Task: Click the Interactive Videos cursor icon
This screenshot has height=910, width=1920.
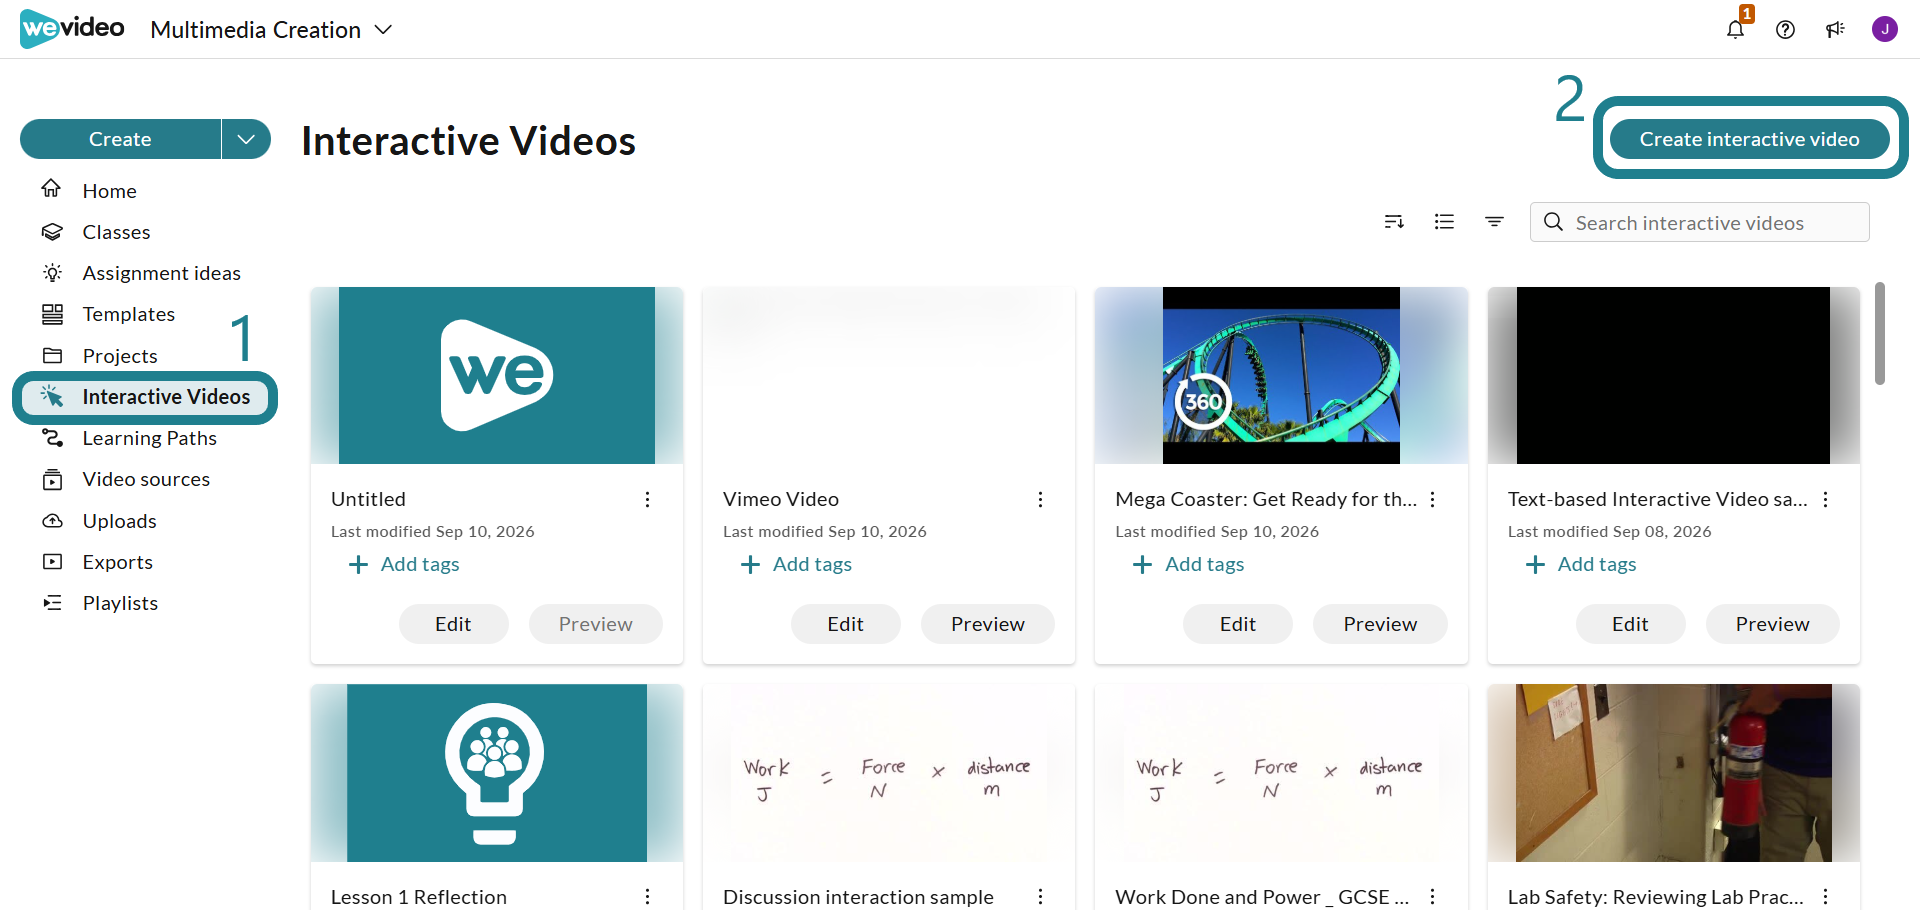Action: (x=52, y=397)
